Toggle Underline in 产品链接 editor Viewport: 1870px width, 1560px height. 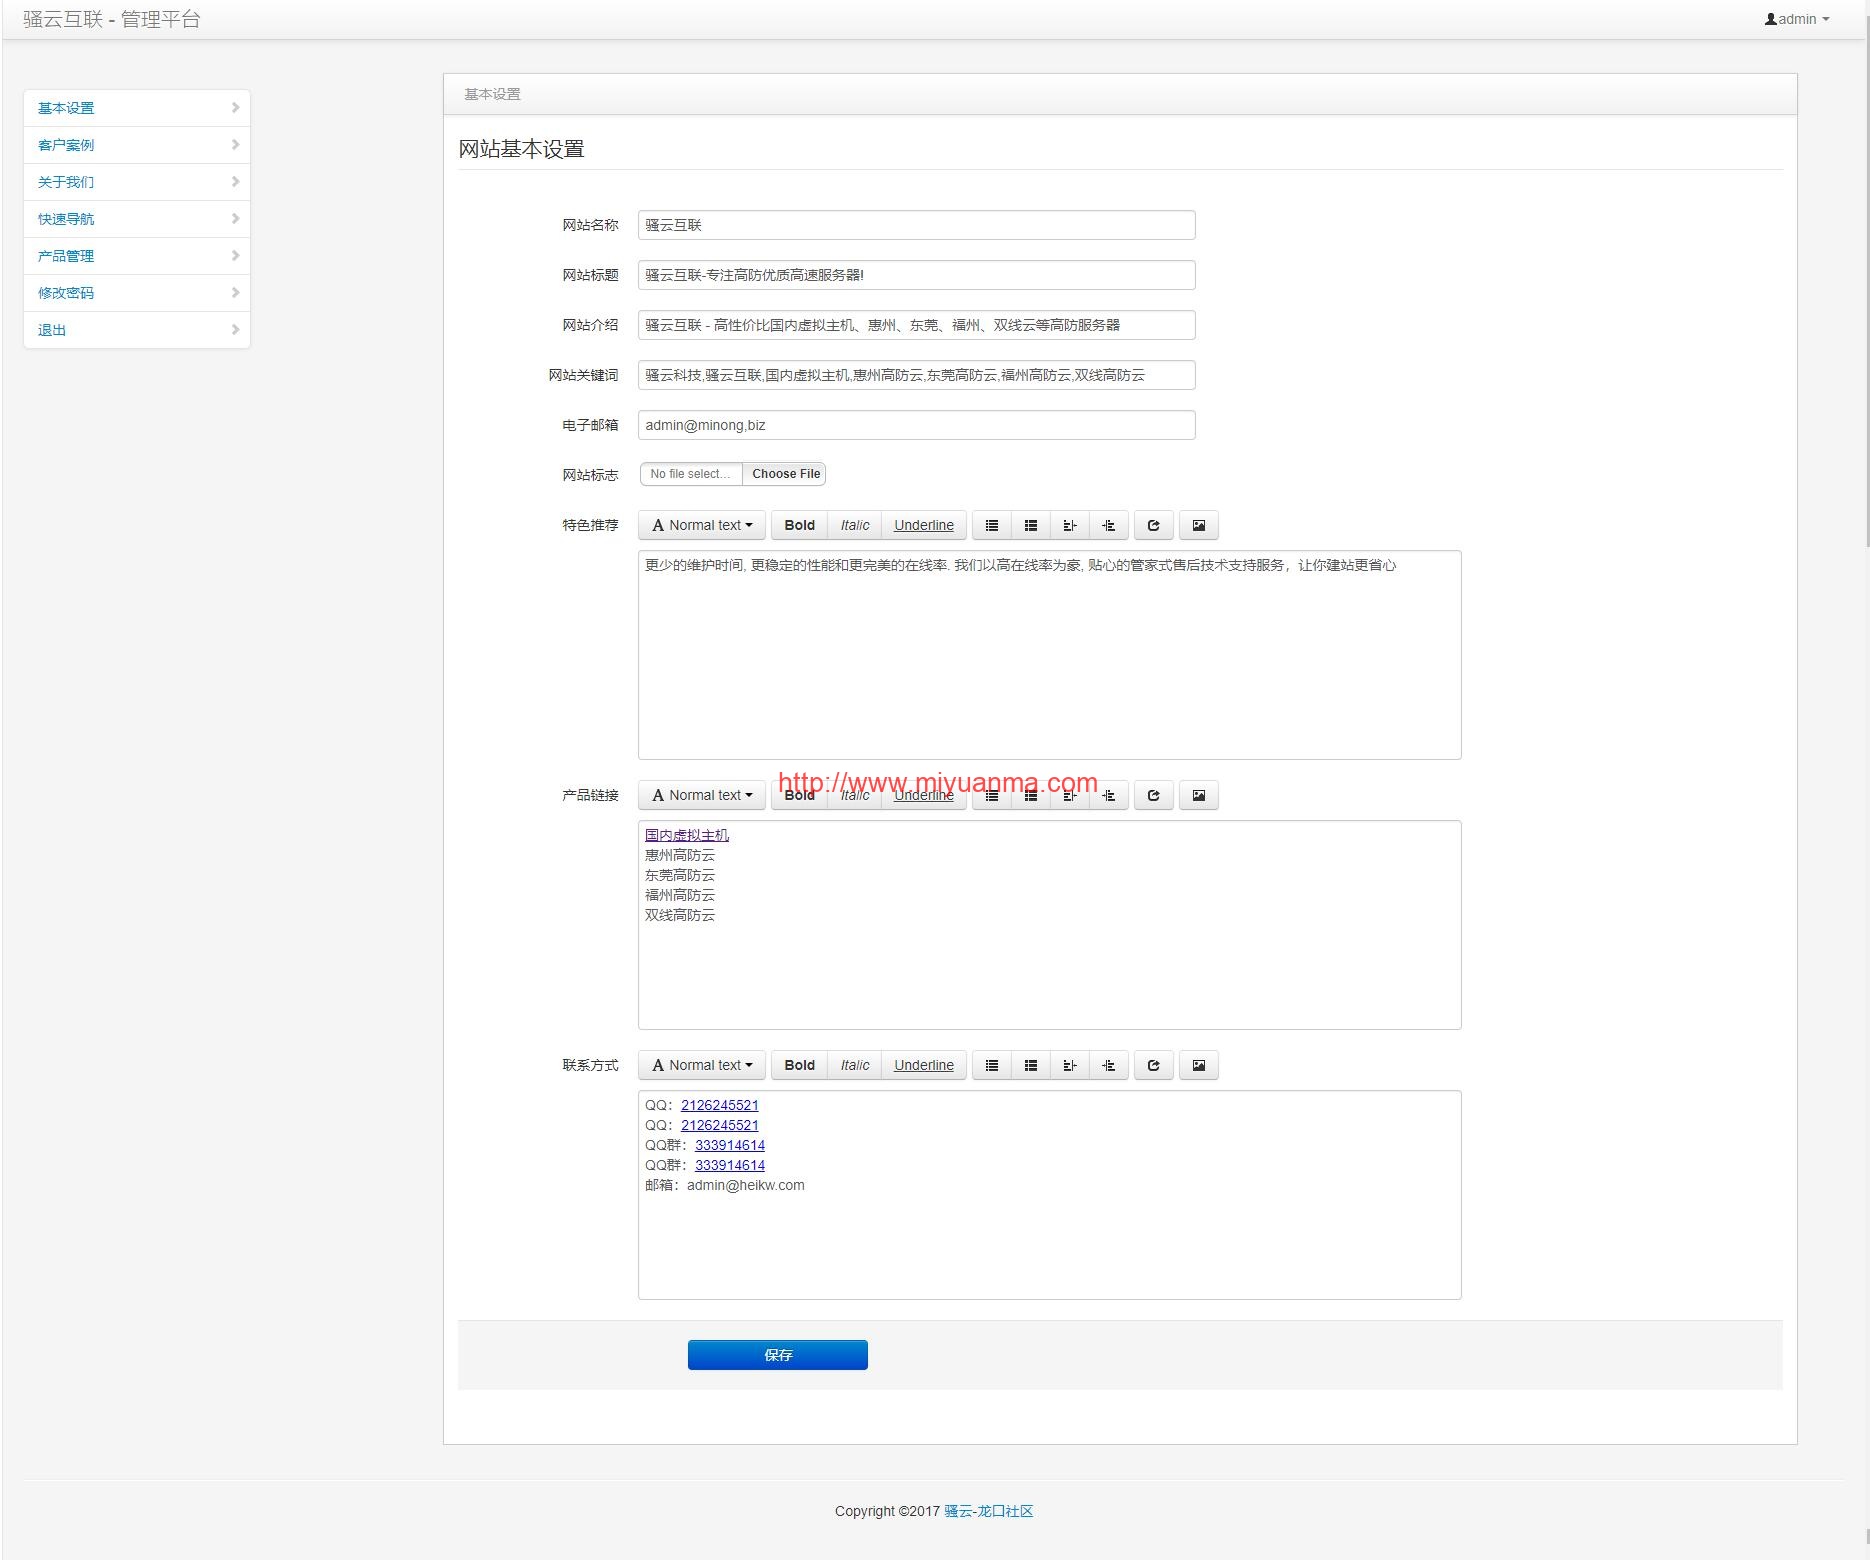(x=924, y=795)
